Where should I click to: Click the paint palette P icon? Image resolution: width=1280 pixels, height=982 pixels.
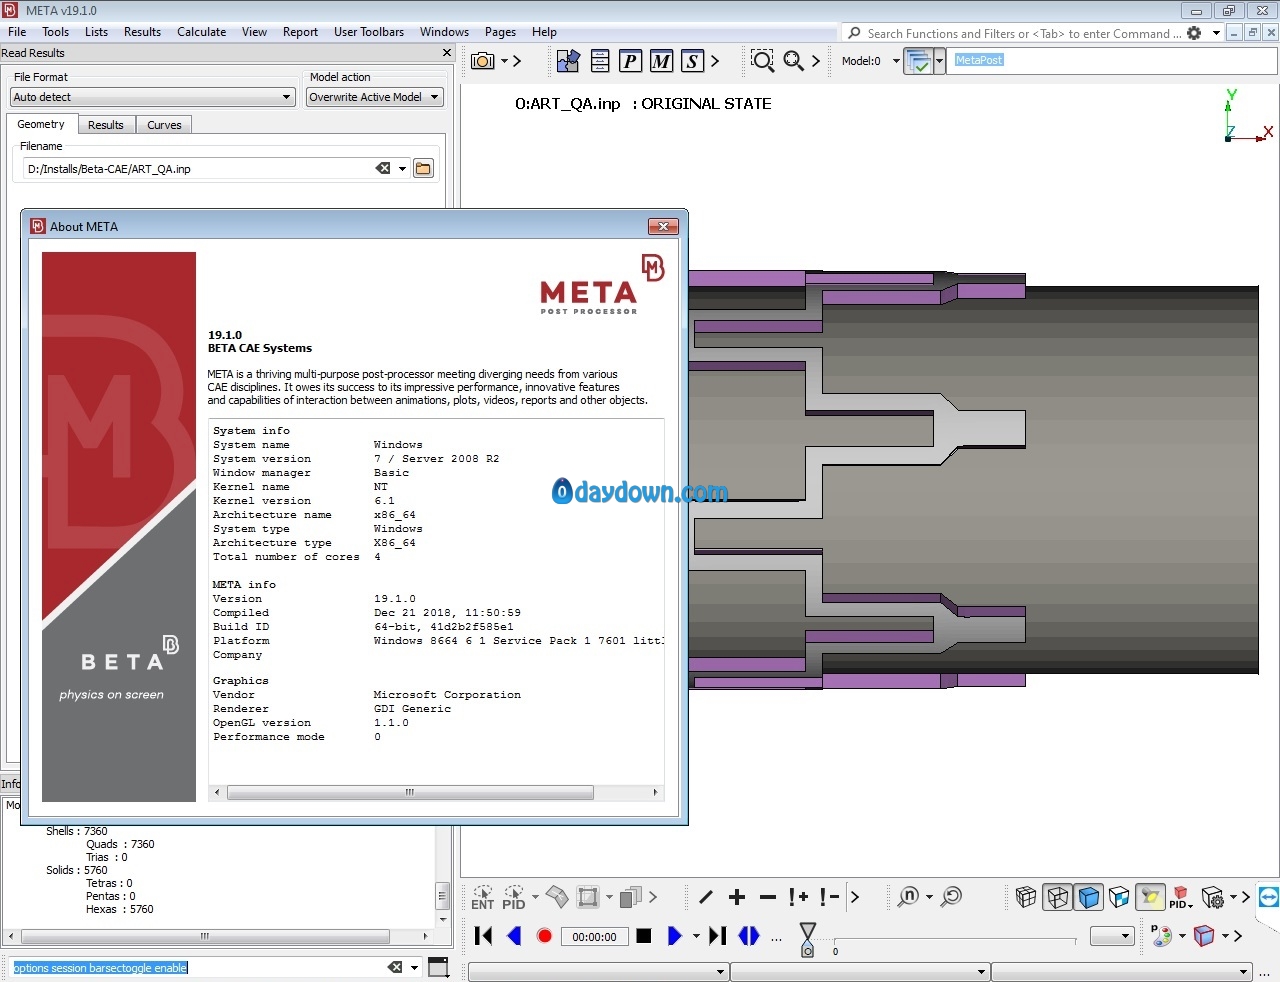pos(1161,936)
